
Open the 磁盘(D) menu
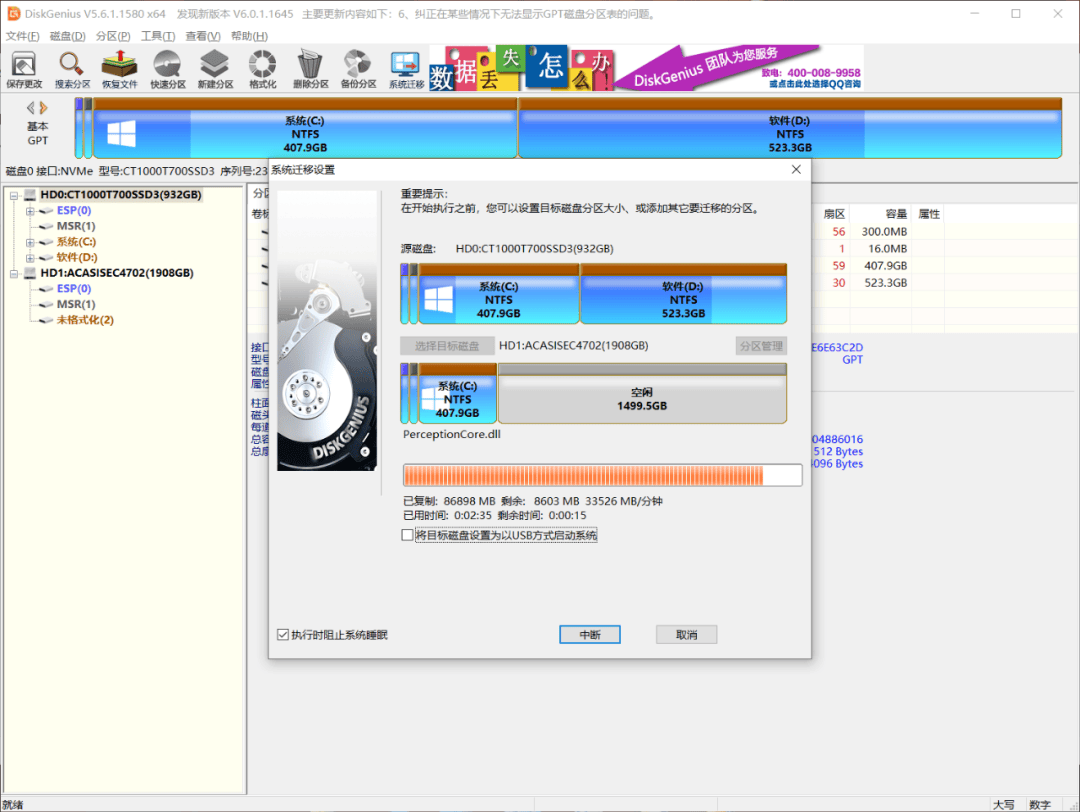(x=67, y=36)
